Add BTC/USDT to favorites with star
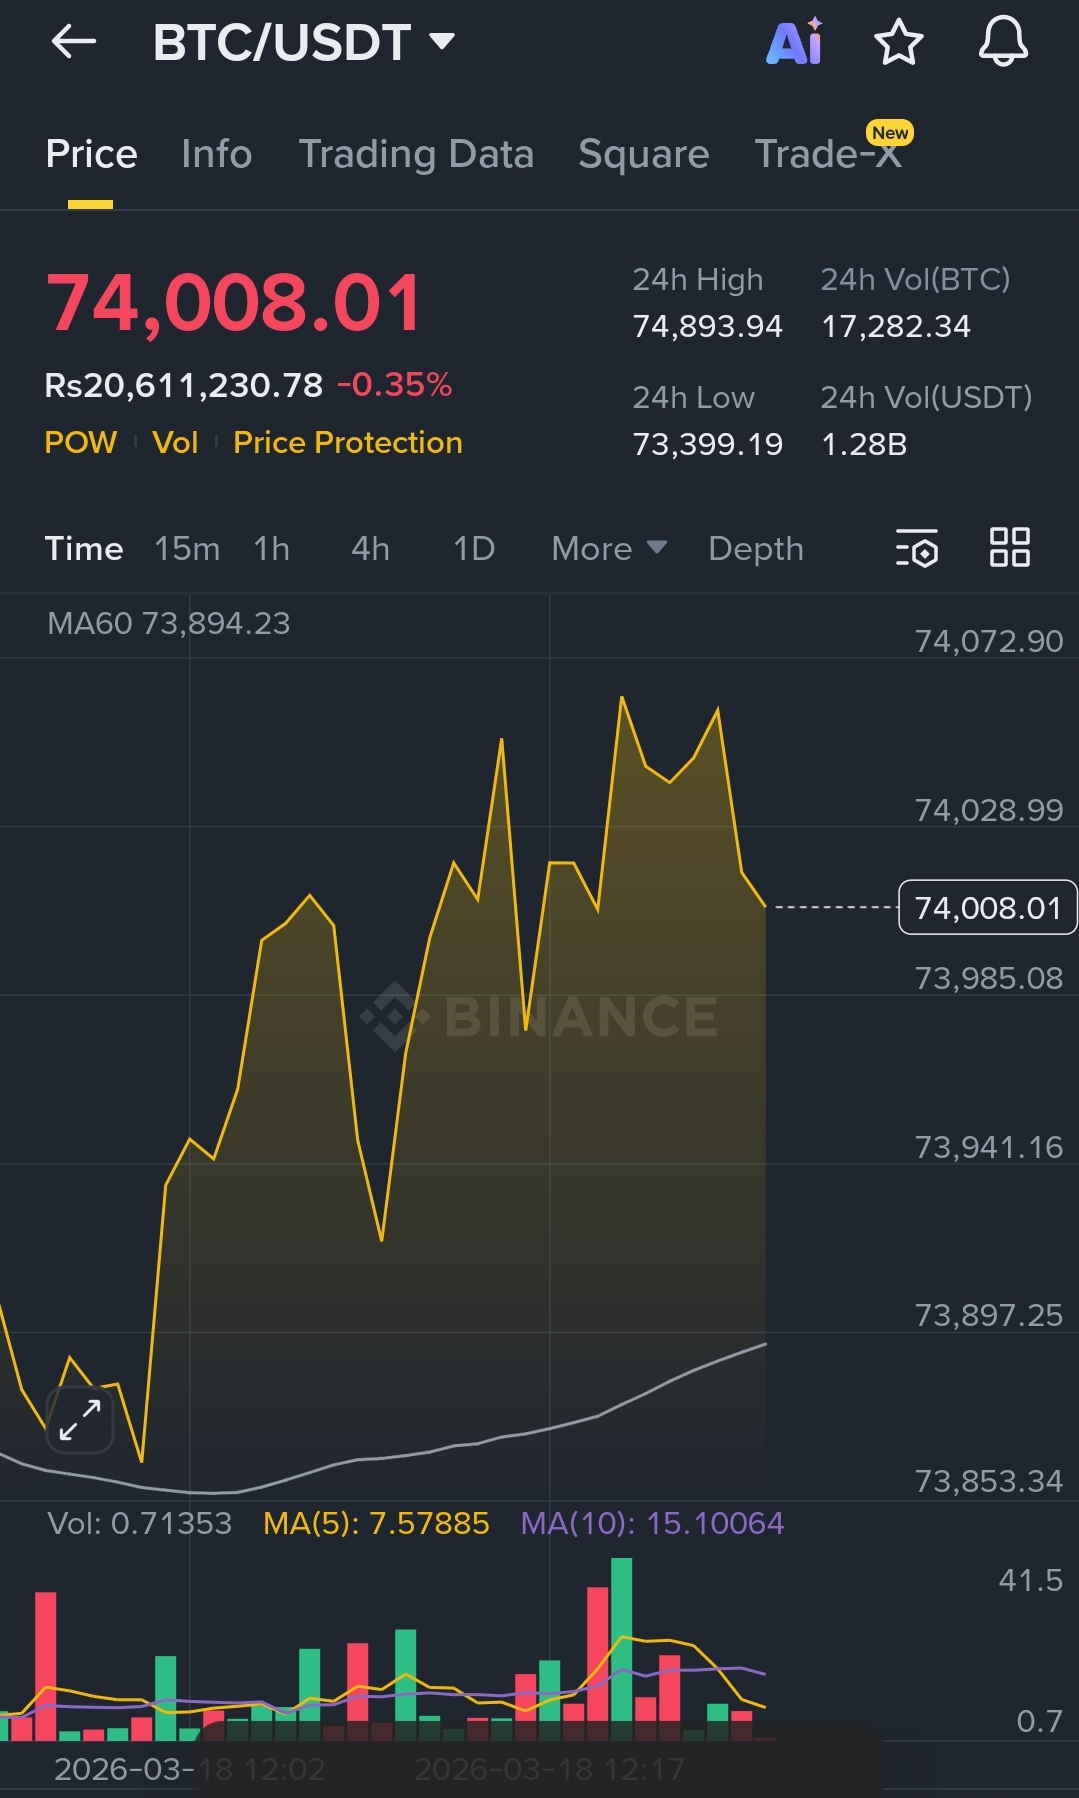 click(898, 42)
